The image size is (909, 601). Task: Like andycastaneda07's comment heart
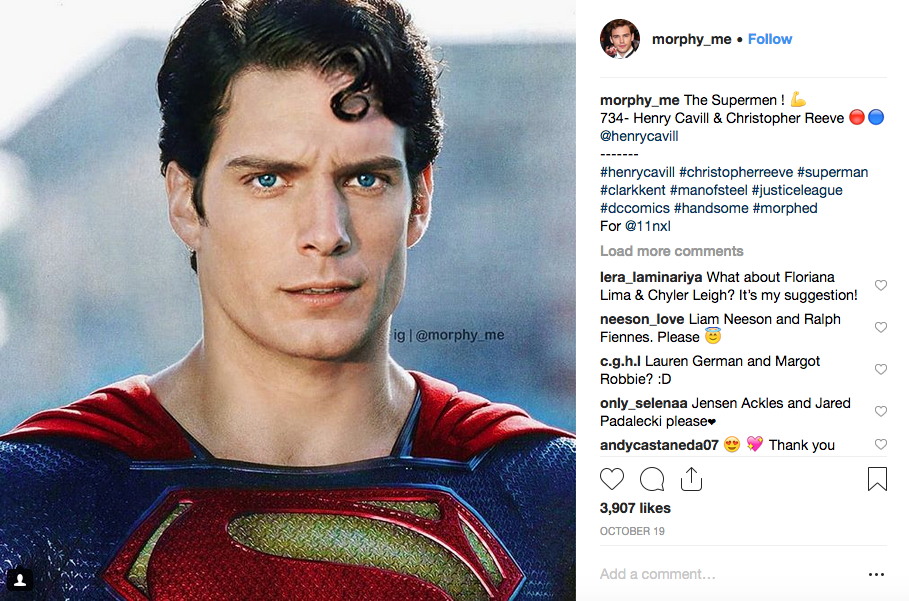881,445
